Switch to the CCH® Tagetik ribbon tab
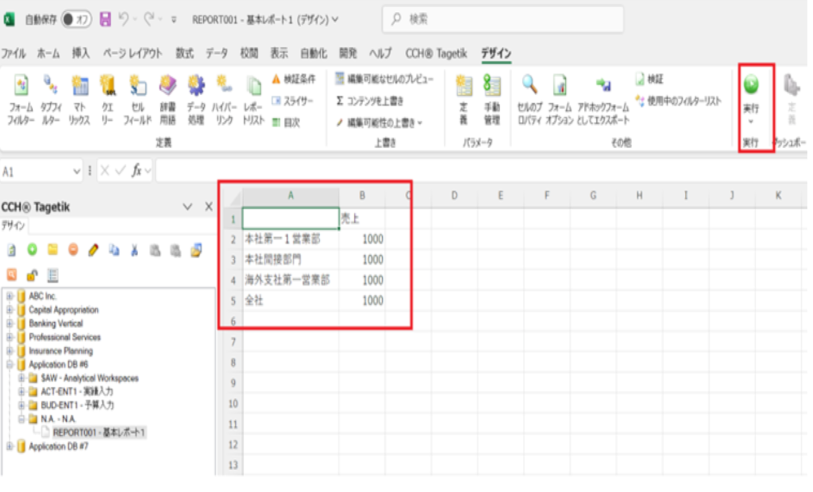Image resolution: width=813 pixels, height=492 pixels. (x=438, y=52)
